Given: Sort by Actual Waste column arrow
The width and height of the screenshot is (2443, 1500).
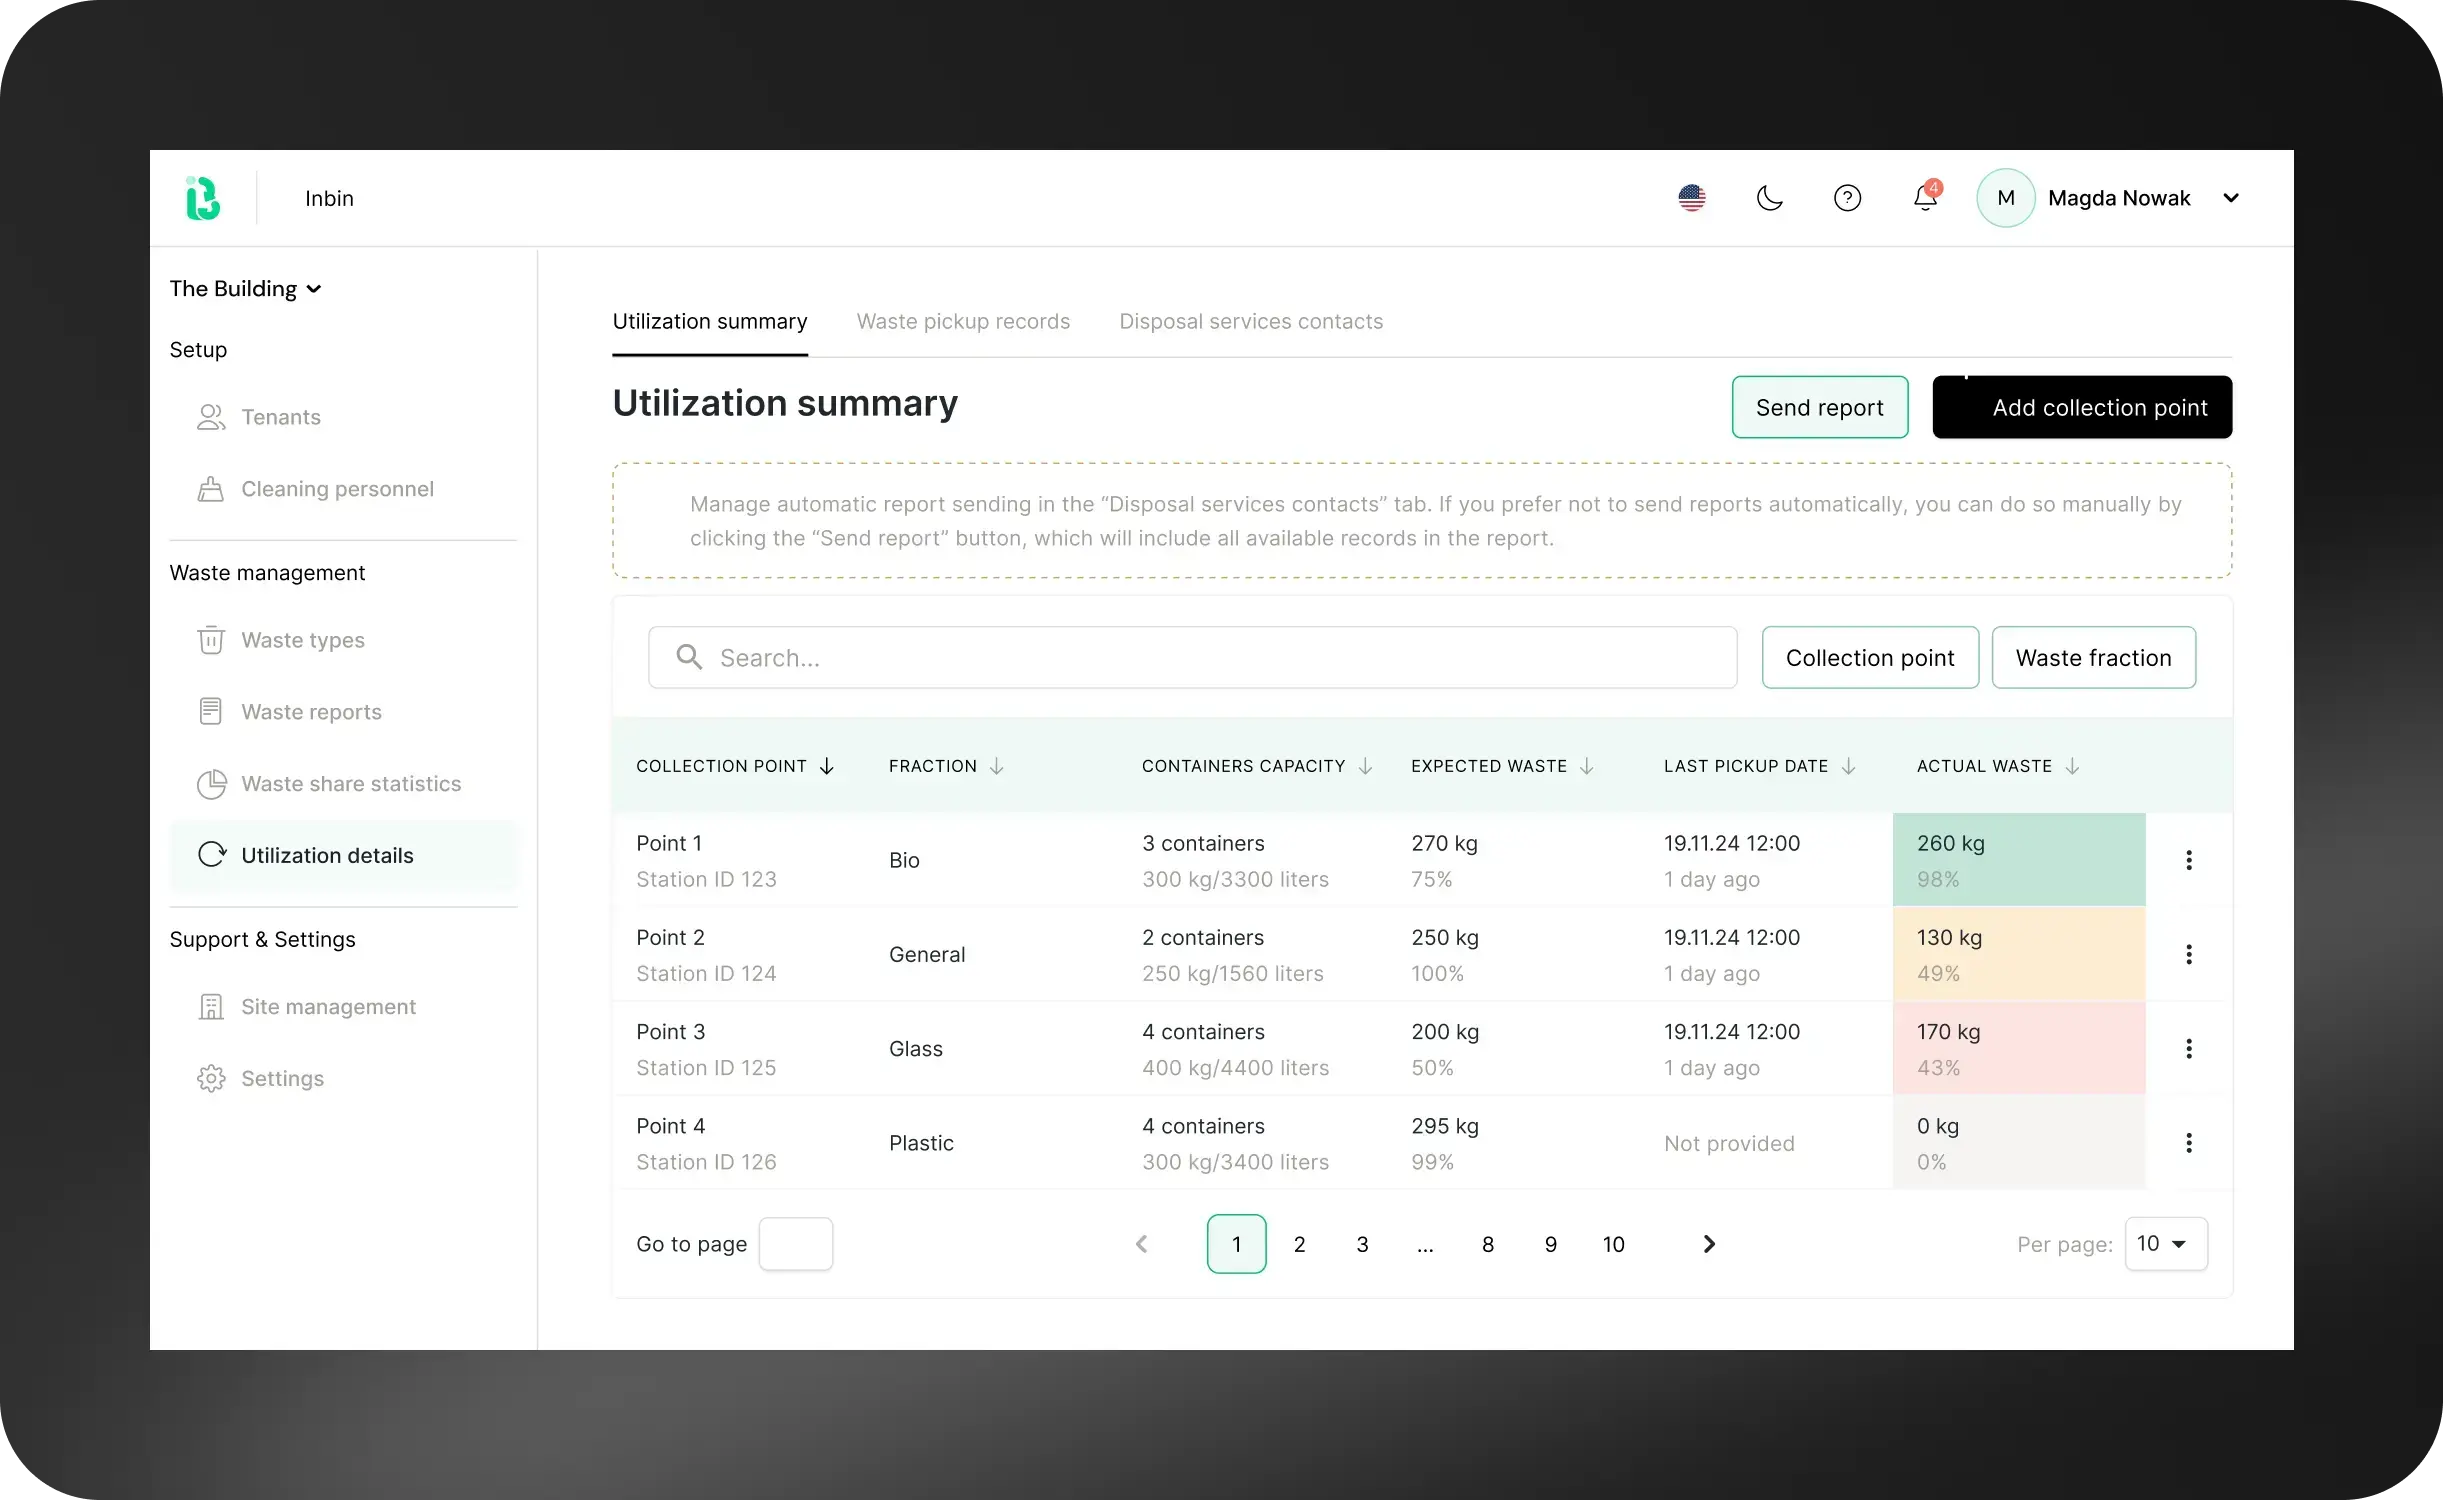Looking at the screenshot, I should tap(2073, 767).
